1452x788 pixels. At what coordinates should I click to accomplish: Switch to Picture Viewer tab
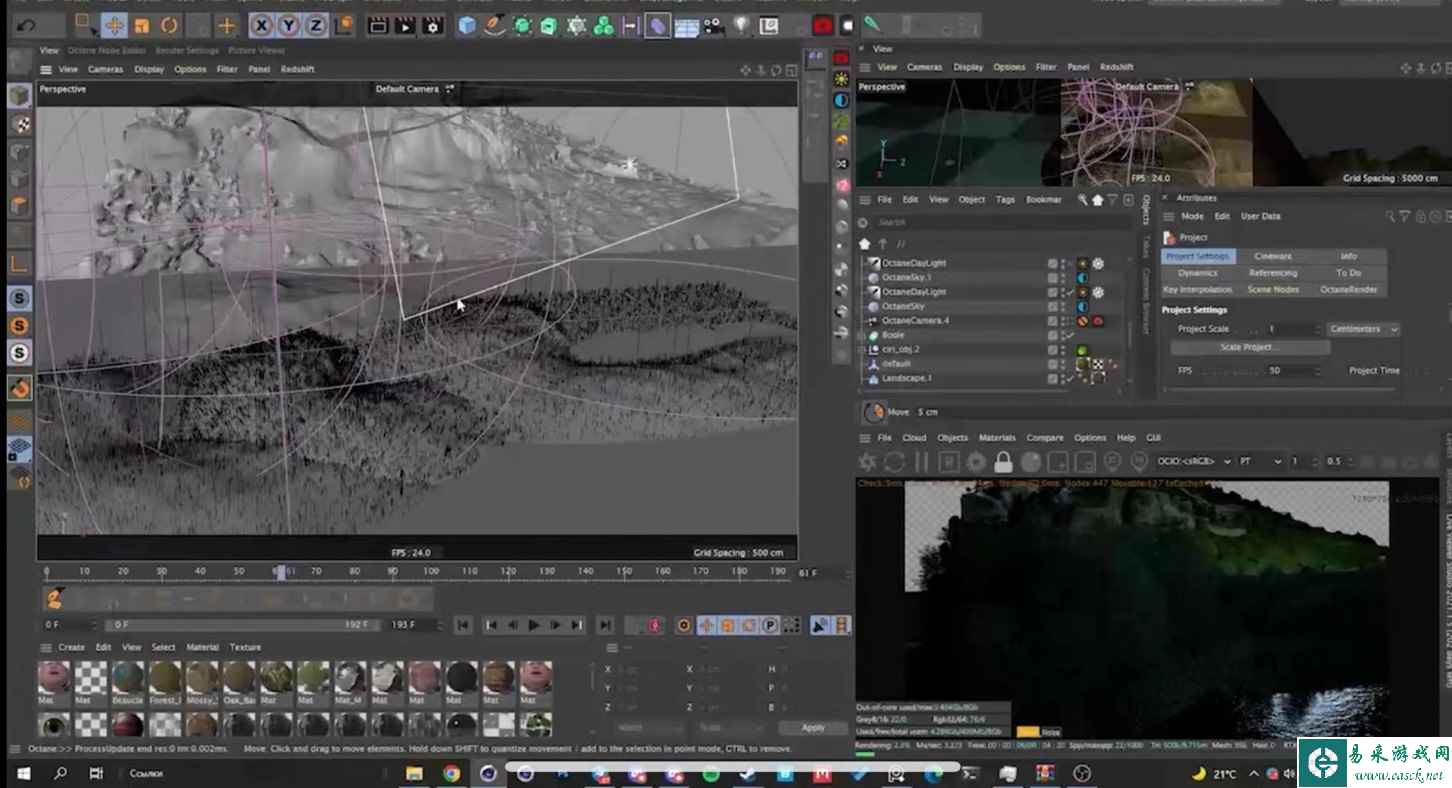tap(256, 50)
